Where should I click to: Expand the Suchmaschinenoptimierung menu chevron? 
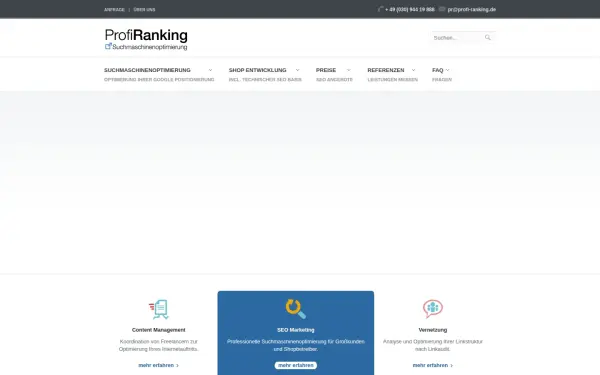click(210, 70)
